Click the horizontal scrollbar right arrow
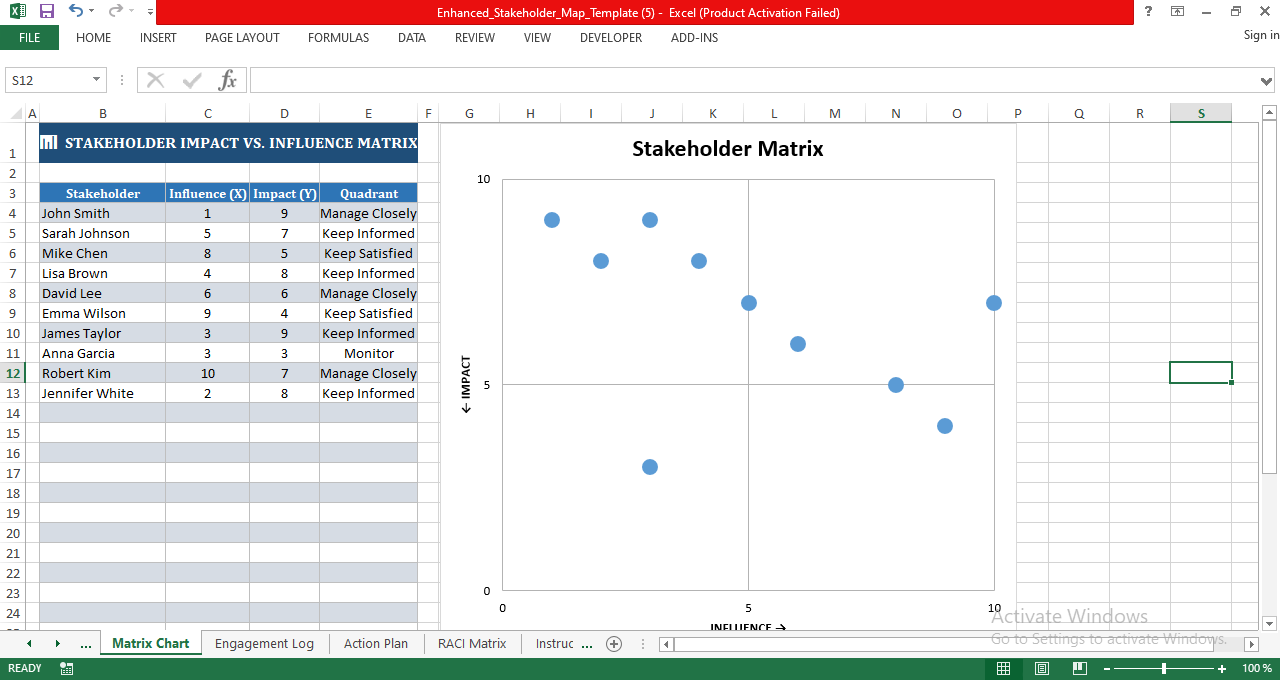The image size is (1280, 680). click(x=1251, y=644)
